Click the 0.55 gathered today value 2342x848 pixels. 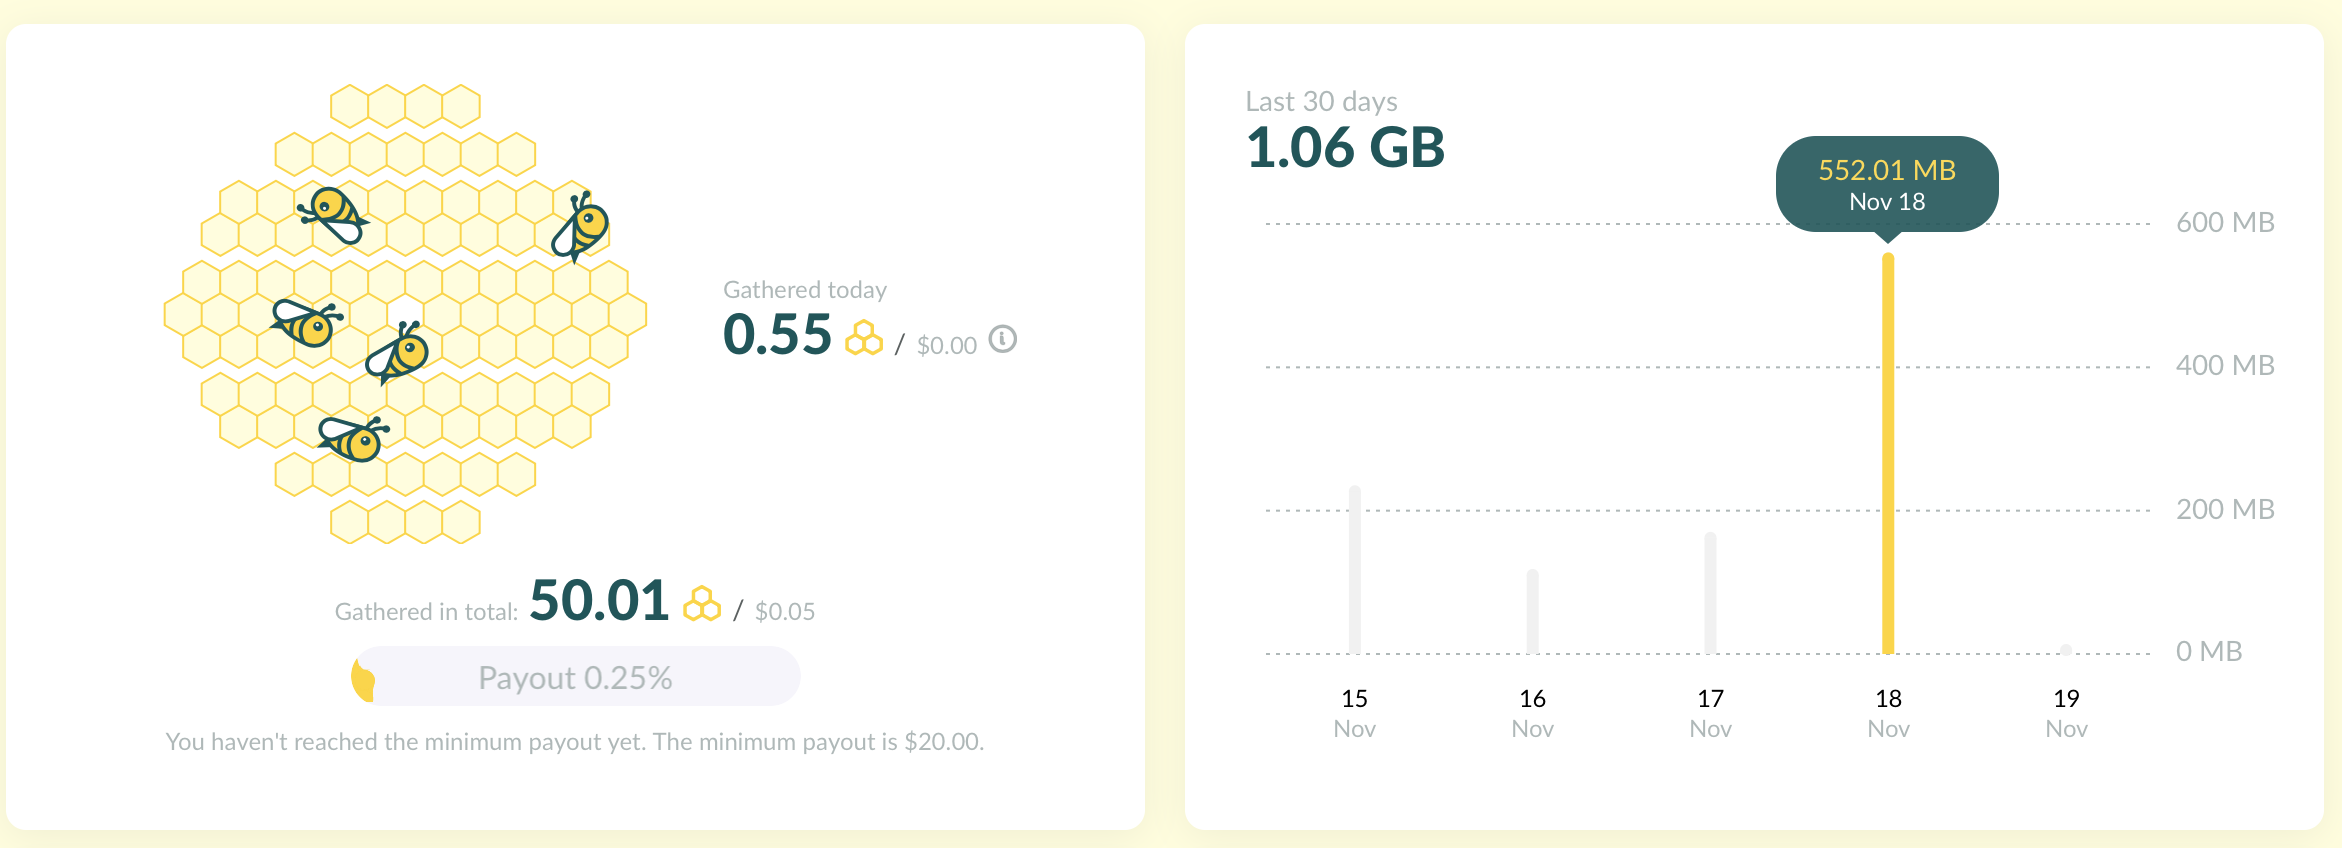click(x=777, y=335)
